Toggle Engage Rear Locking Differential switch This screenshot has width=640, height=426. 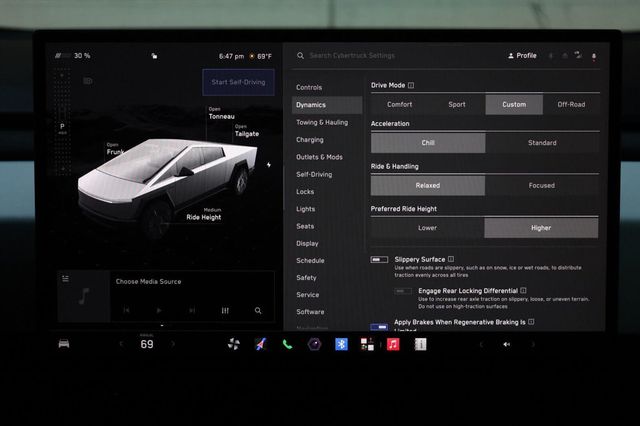(403, 291)
